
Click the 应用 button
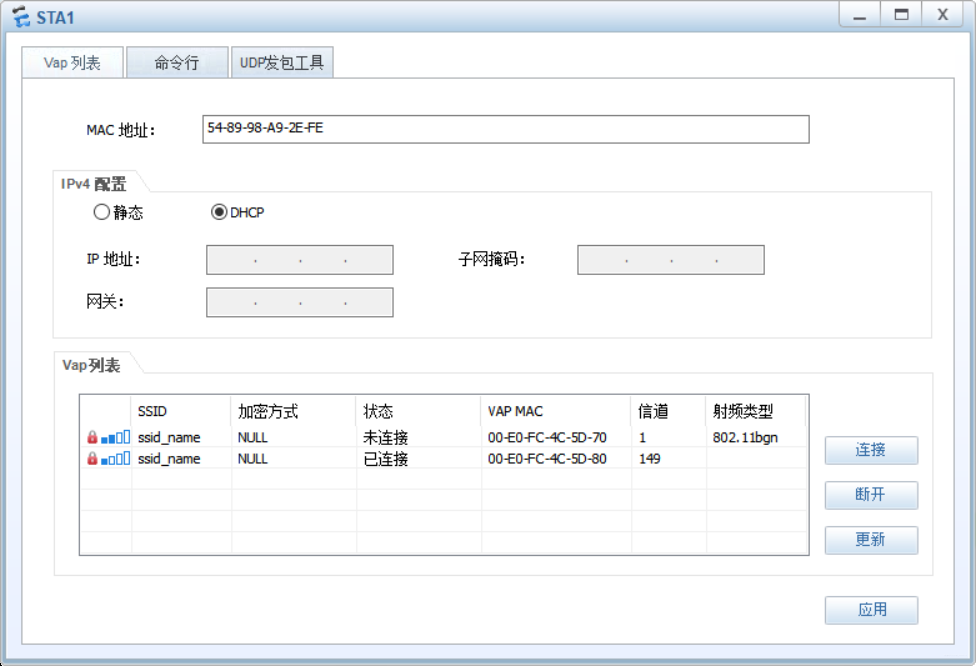pyautogui.click(x=870, y=610)
